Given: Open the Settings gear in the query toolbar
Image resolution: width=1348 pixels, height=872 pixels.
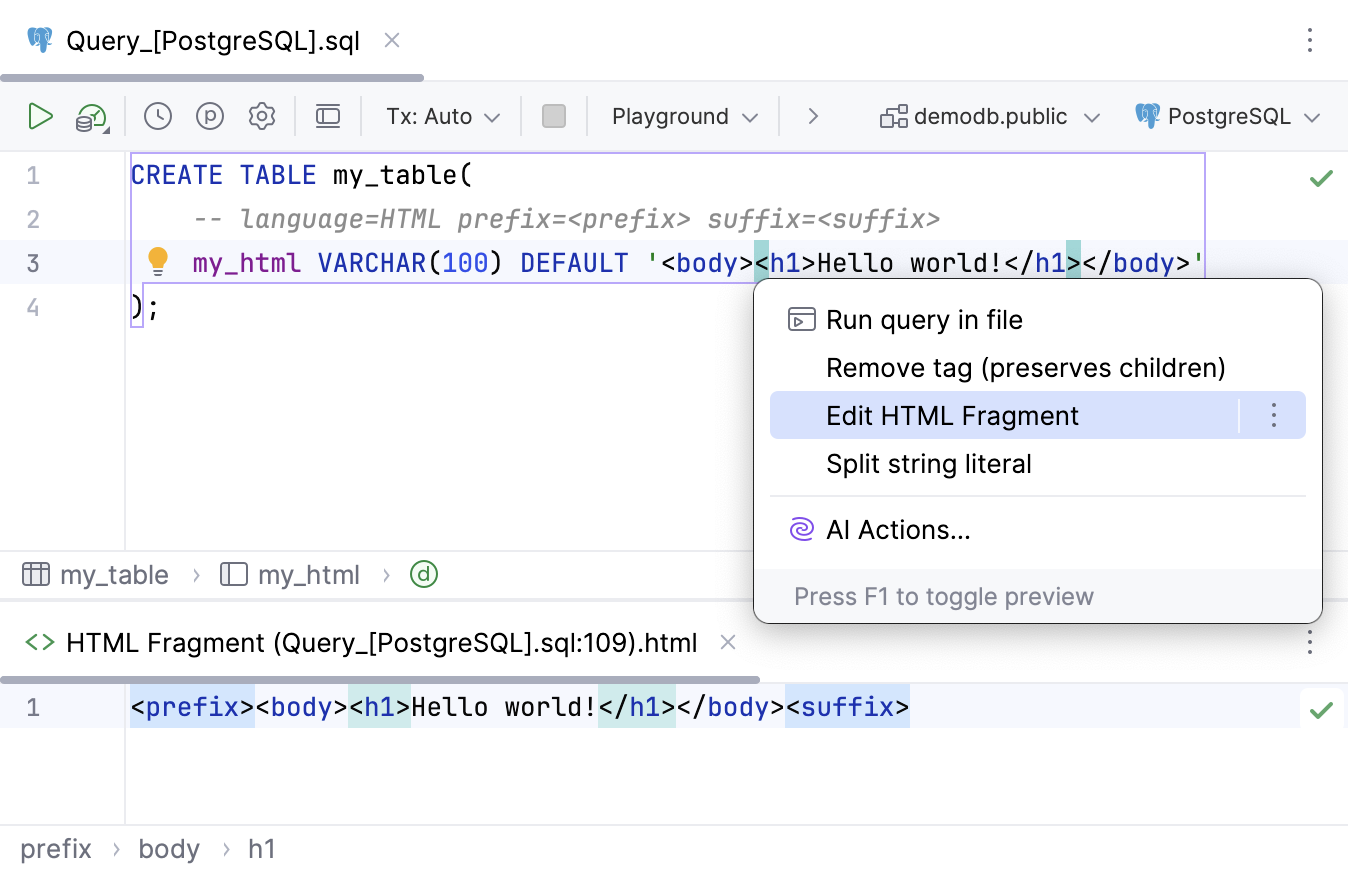Looking at the screenshot, I should pyautogui.click(x=261, y=116).
